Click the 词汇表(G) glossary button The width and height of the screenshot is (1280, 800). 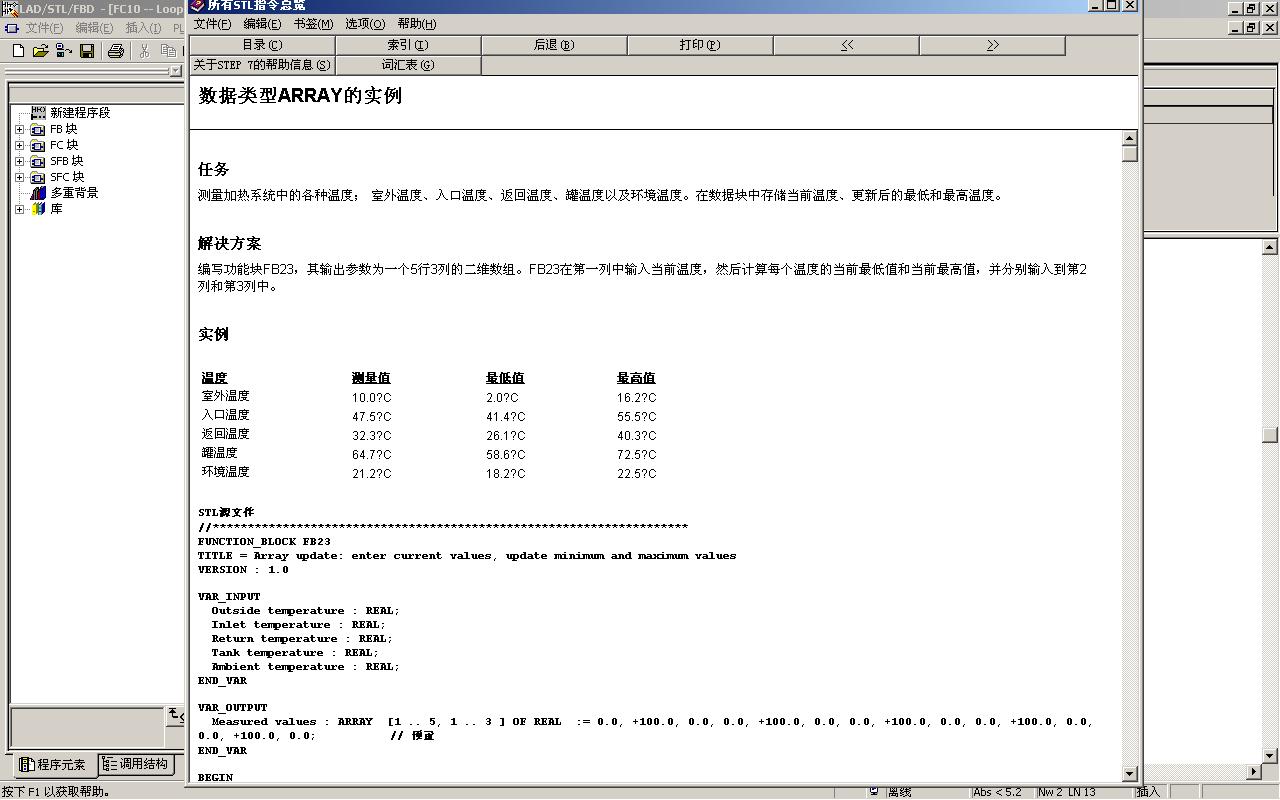pyautogui.click(x=408, y=65)
